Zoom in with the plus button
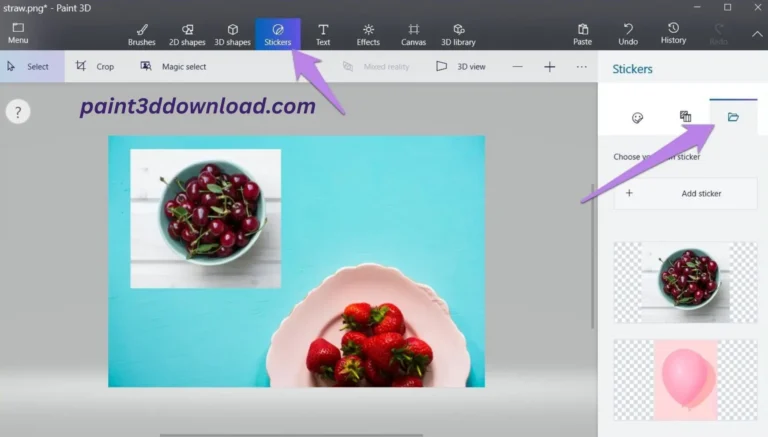The width and height of the screenshot is (768, 437). pos(550,67)
